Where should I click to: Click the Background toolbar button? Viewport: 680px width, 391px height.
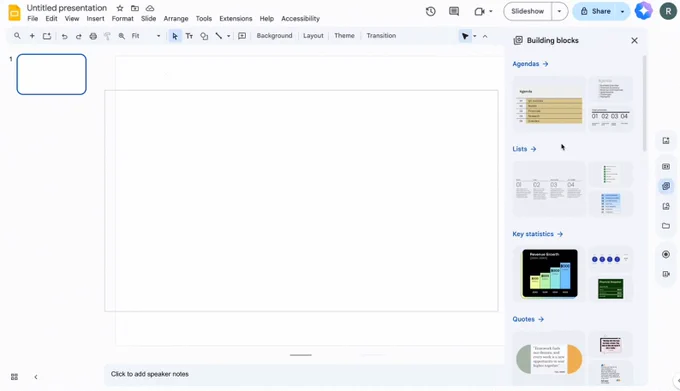click(275, 36)
